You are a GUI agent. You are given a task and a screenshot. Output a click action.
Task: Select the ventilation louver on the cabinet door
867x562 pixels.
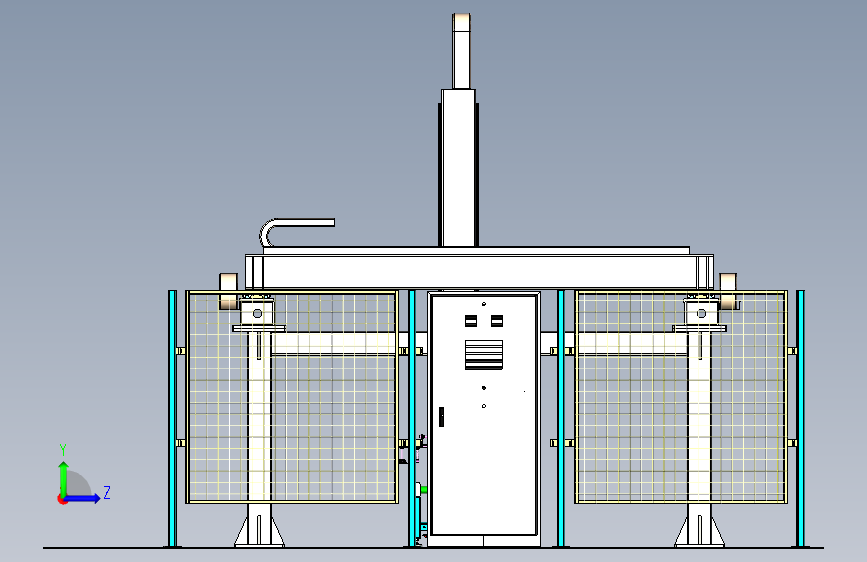[x=484, y=355]
